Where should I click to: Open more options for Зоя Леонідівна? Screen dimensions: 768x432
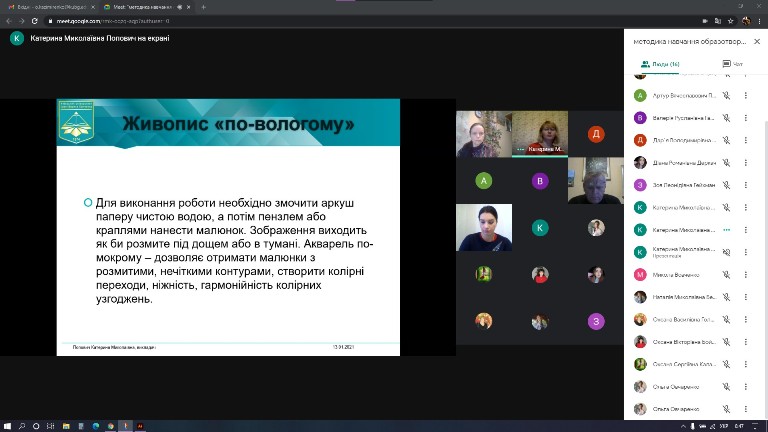click(x=745, y=185)
